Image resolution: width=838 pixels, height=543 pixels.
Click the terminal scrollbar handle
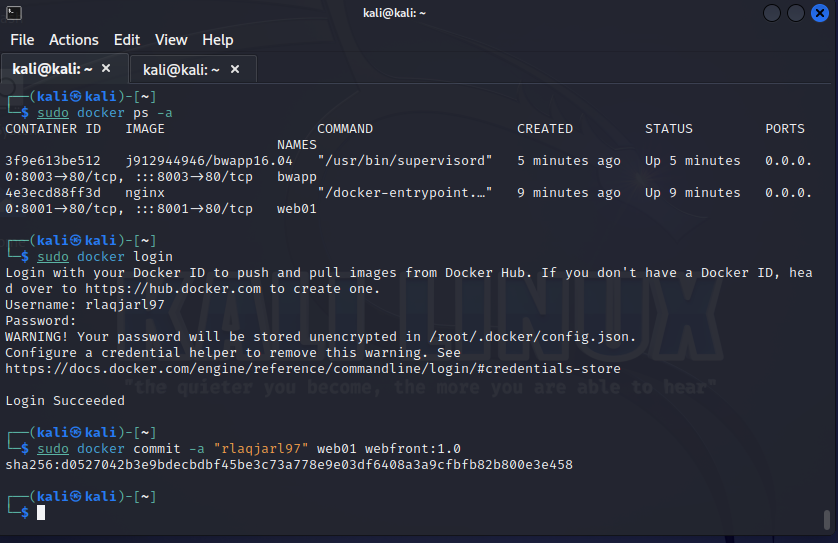pos(827,519)
